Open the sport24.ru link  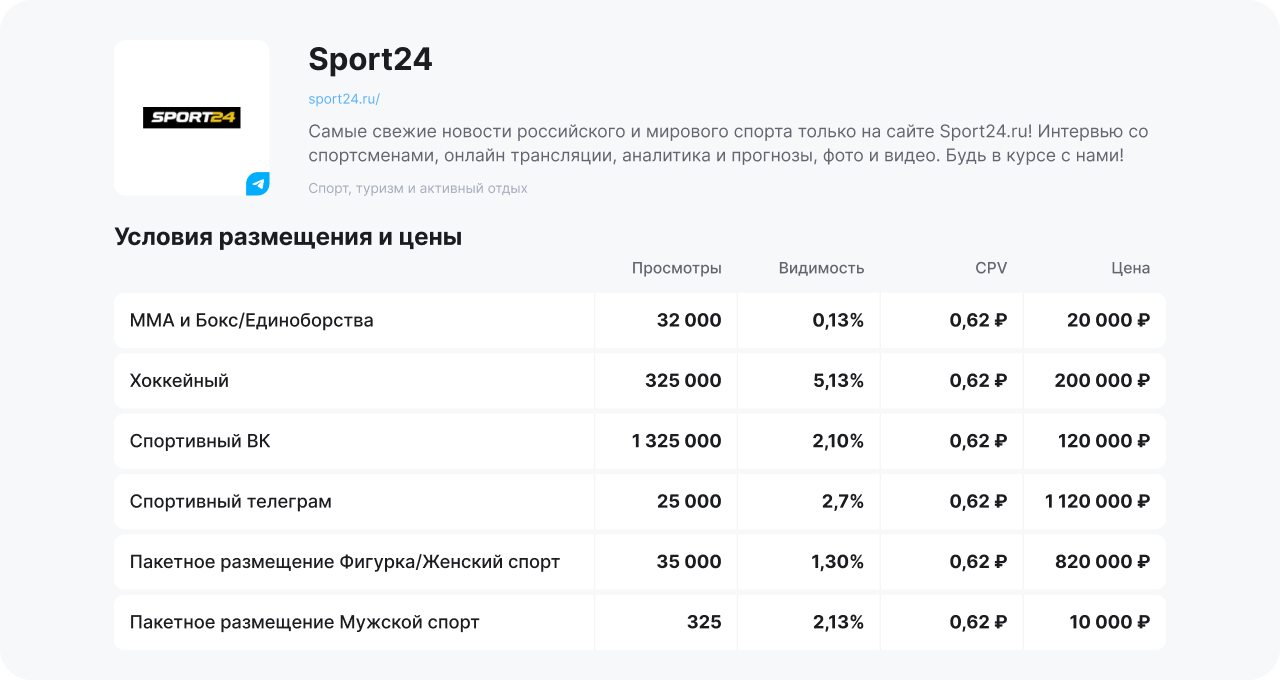coord(344,99)
